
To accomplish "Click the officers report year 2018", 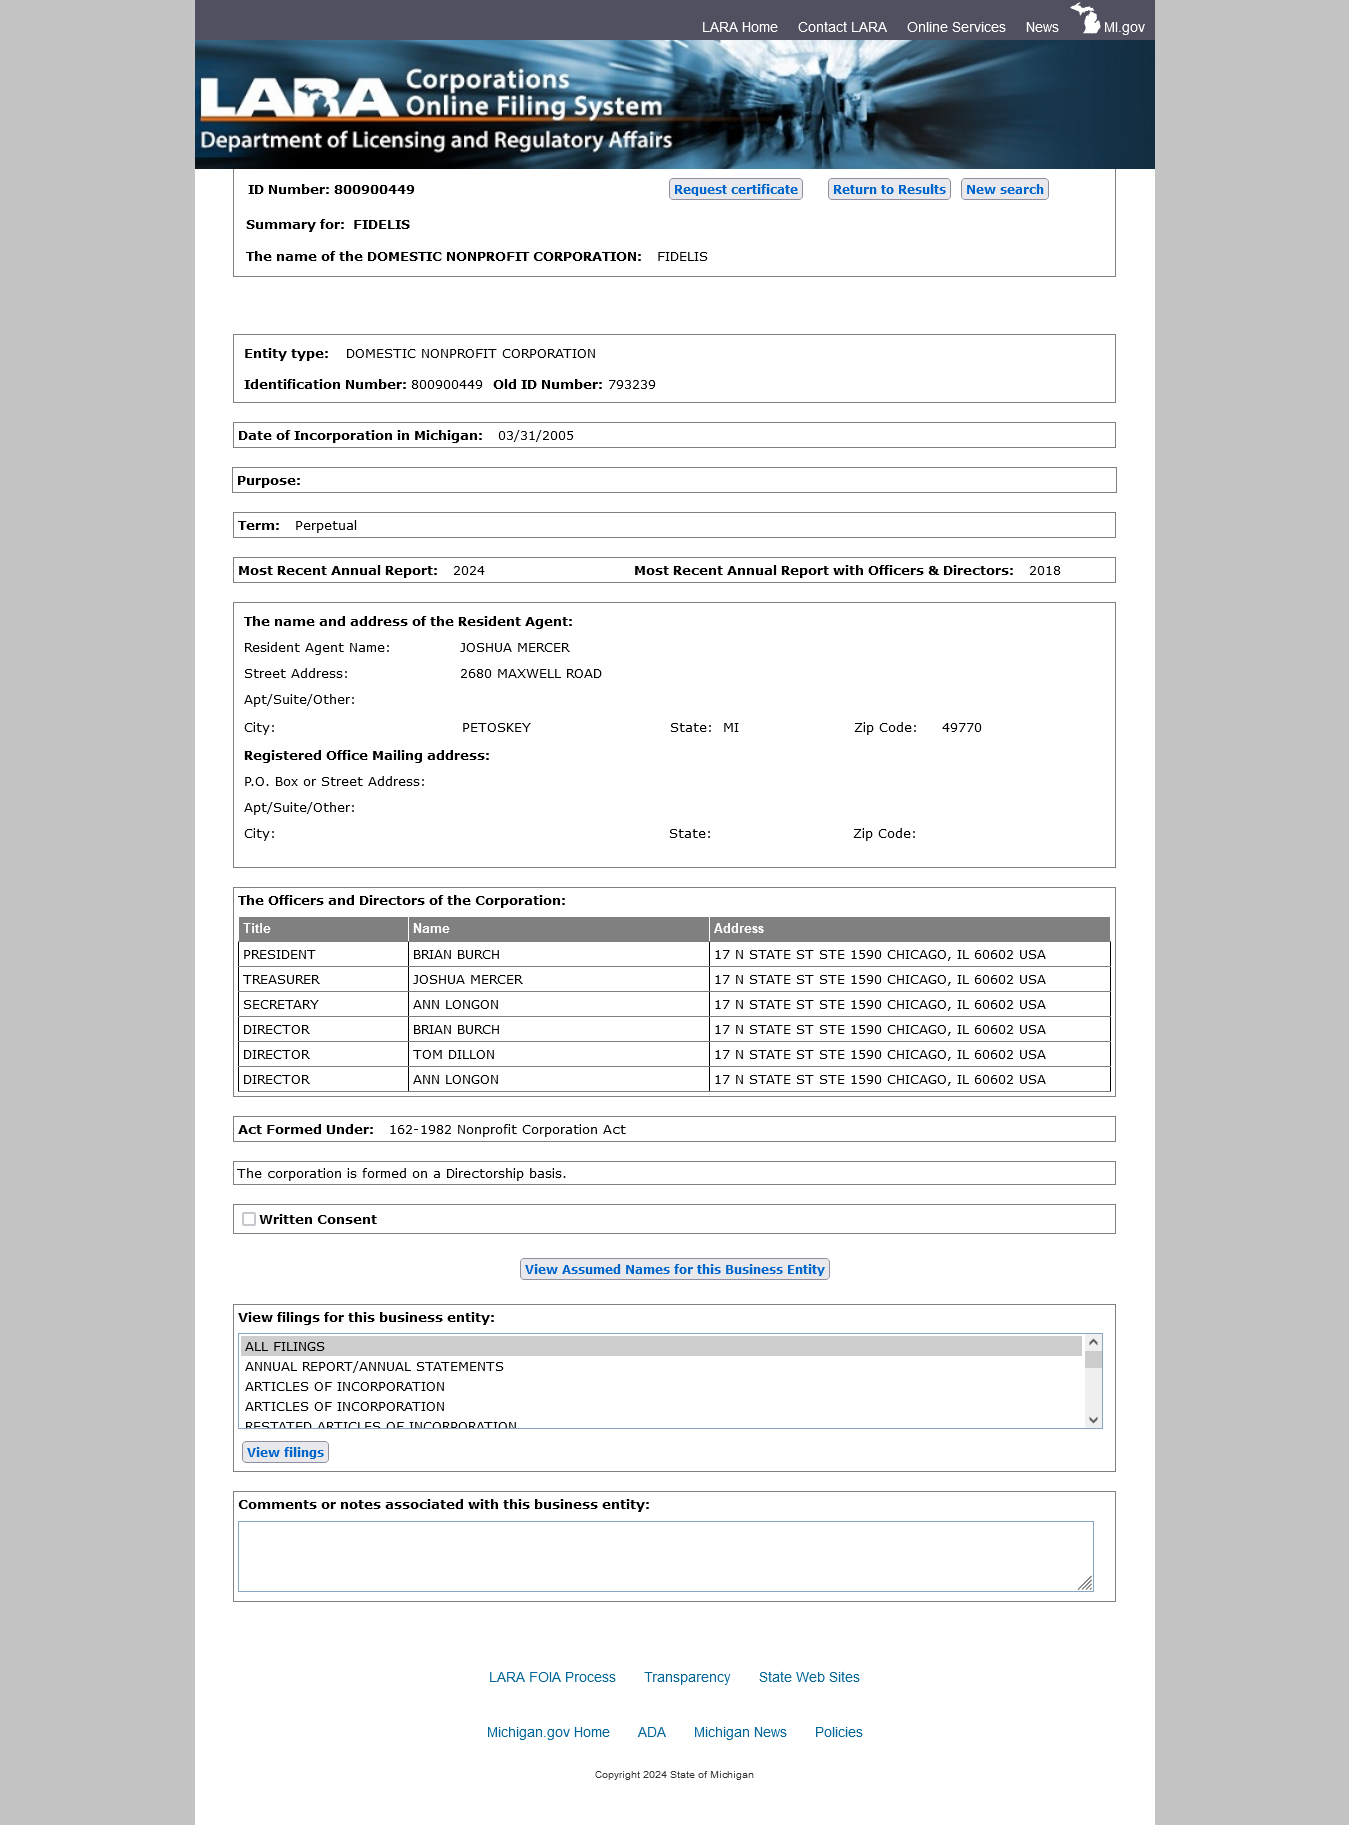I will 1045,570.
